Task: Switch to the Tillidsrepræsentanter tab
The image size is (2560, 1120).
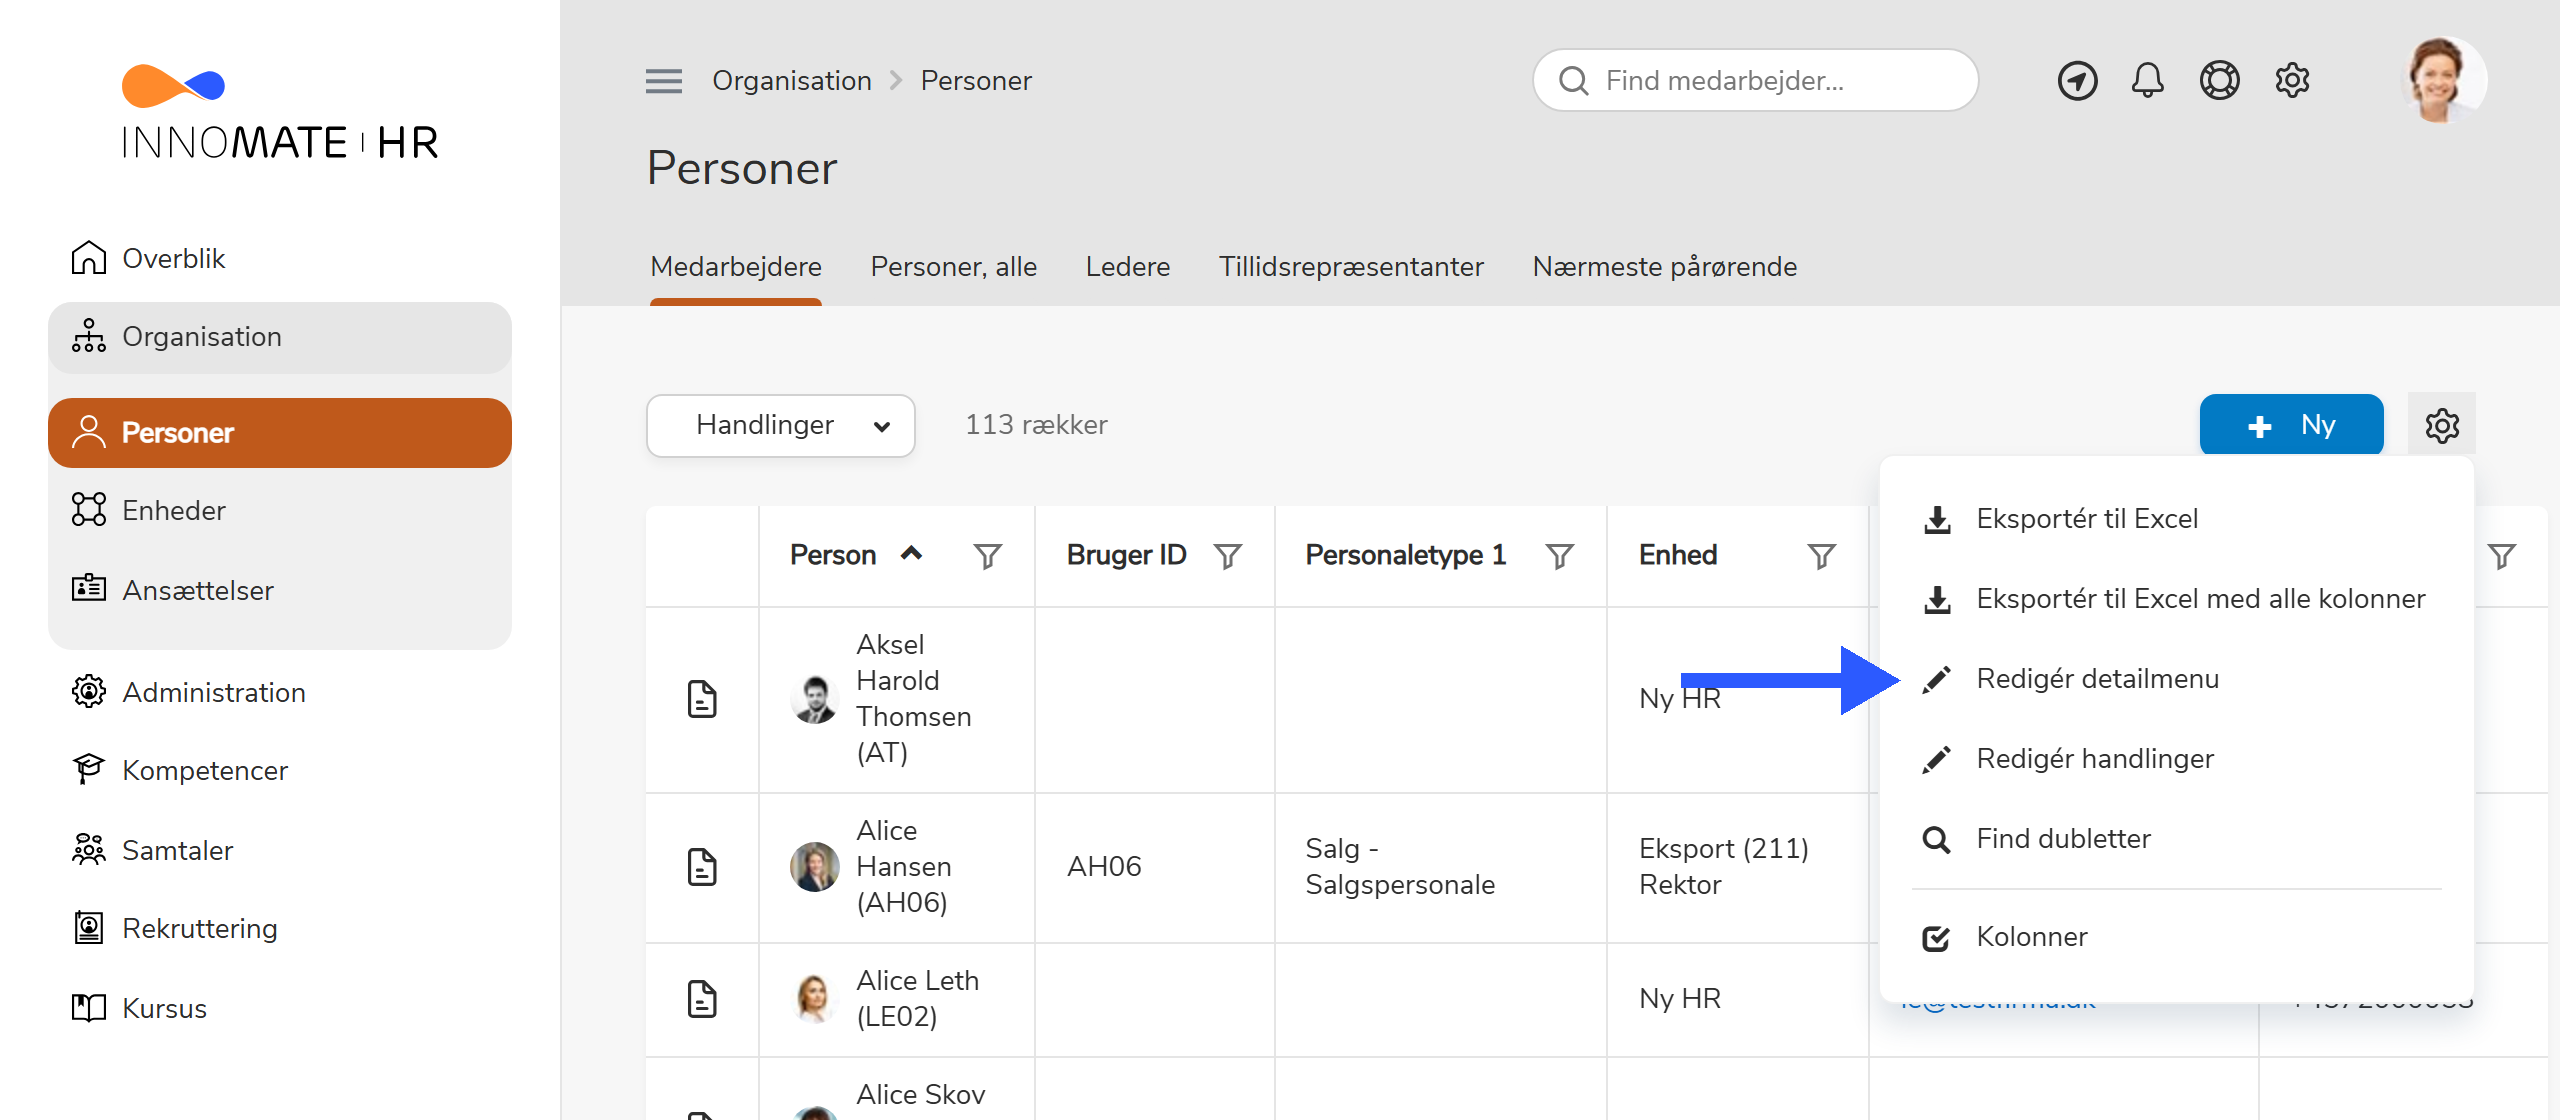Action: [1351, 267]
